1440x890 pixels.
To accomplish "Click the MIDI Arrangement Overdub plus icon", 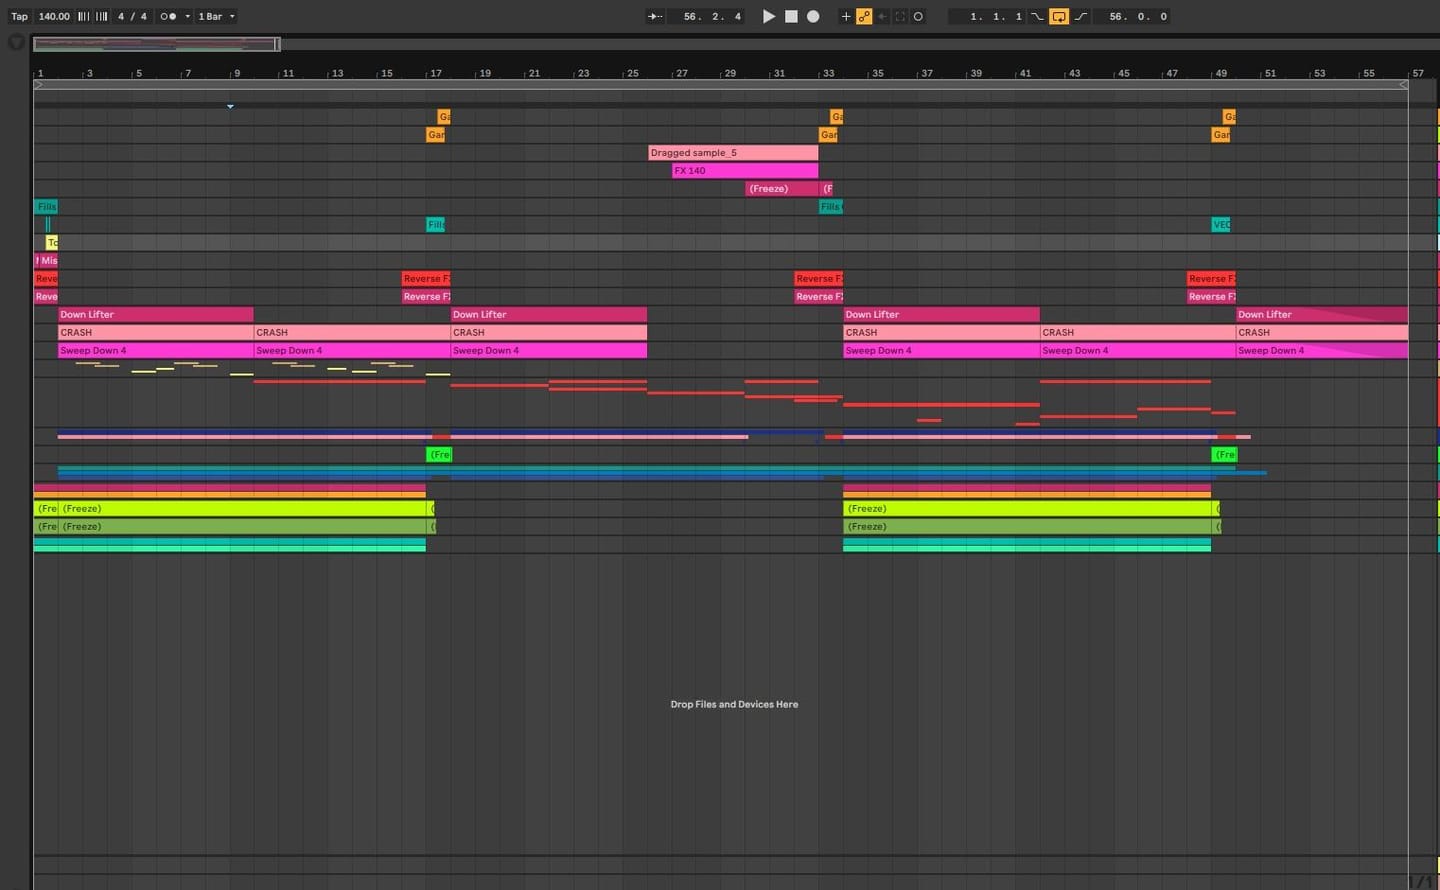I will (846, 16).
